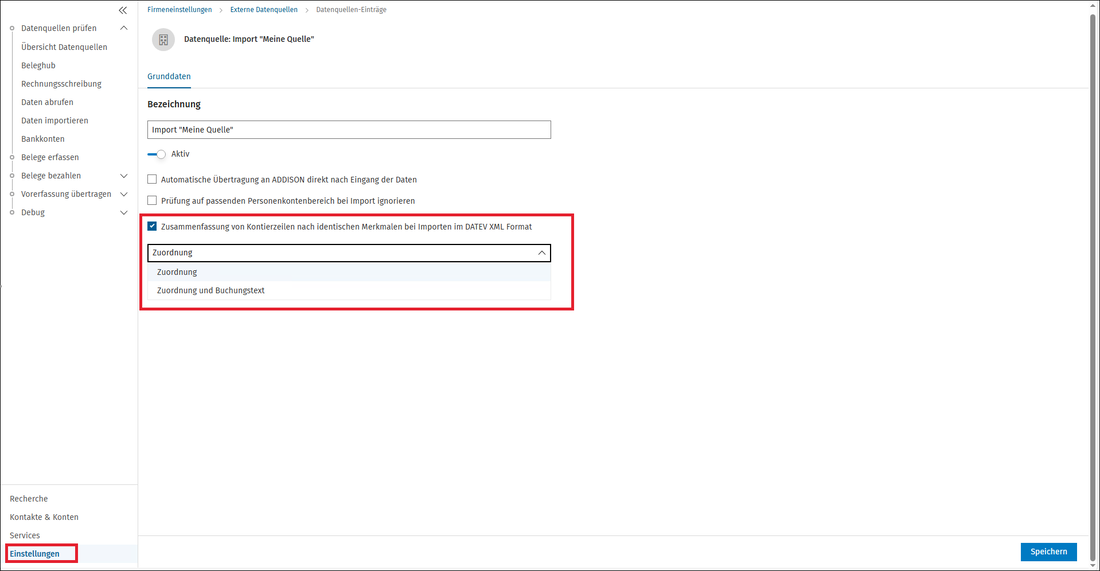Screen dimensions: 1100x571
Task: Collapse the Datenquellen prüfen section
Action: pos(123,28)
